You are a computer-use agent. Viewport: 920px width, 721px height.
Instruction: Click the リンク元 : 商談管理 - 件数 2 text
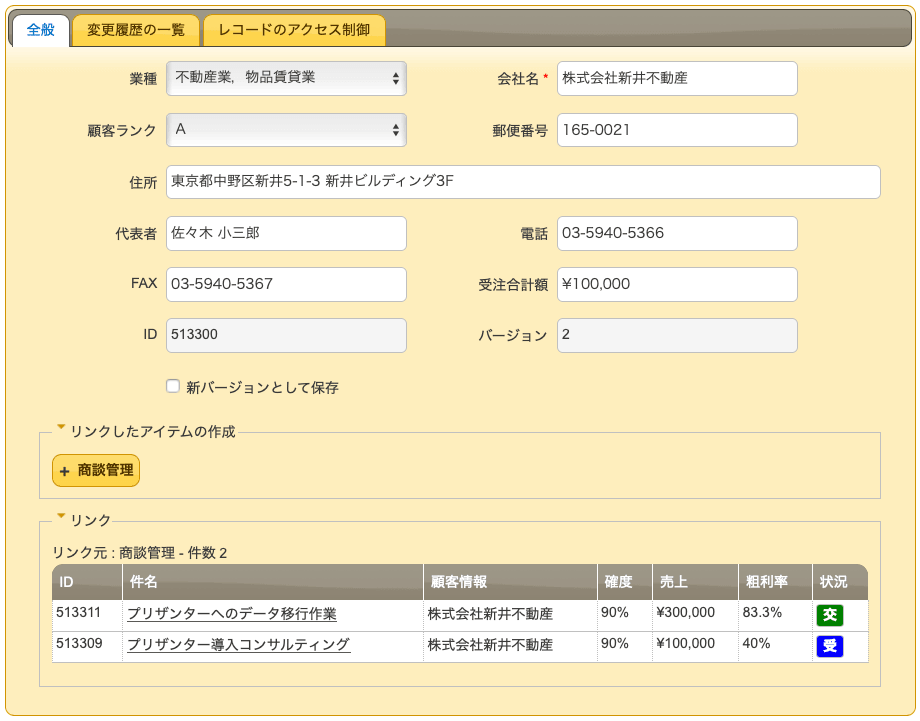pos(140,553)
